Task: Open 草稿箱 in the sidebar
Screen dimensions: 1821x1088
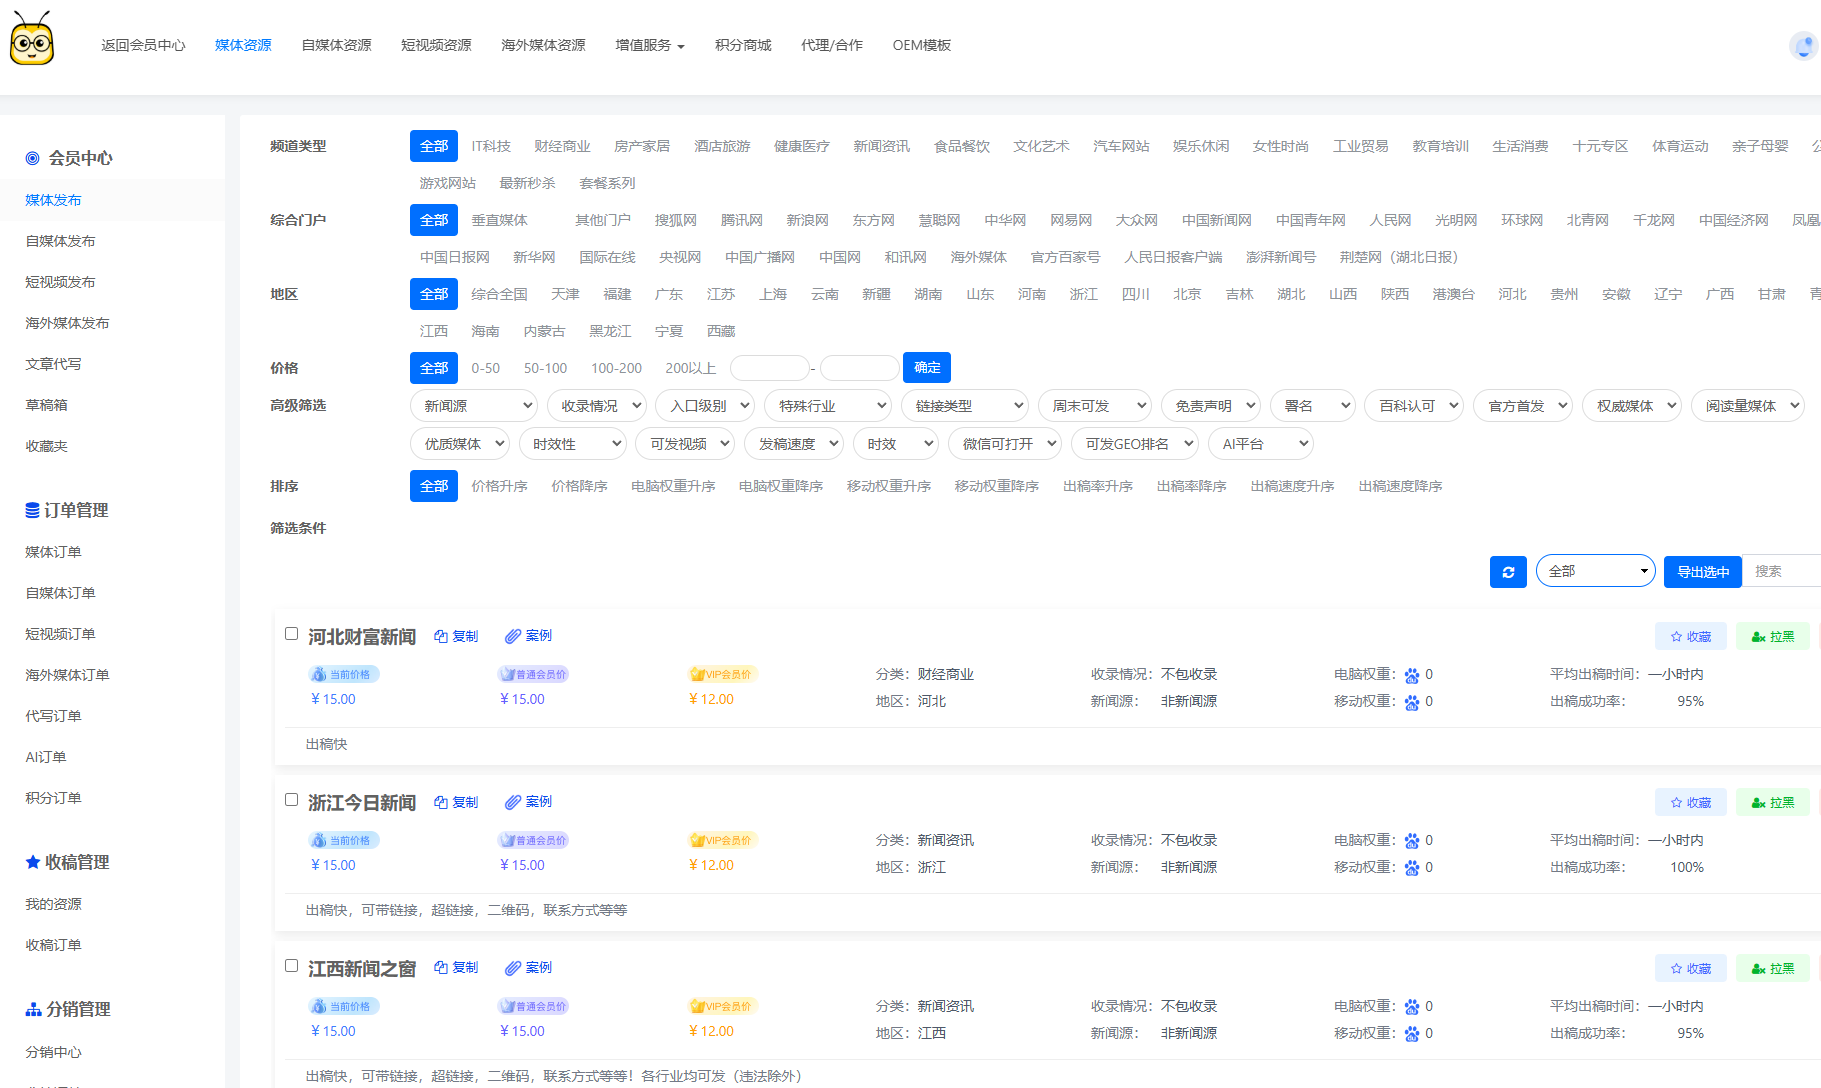Action: [46, 405]
